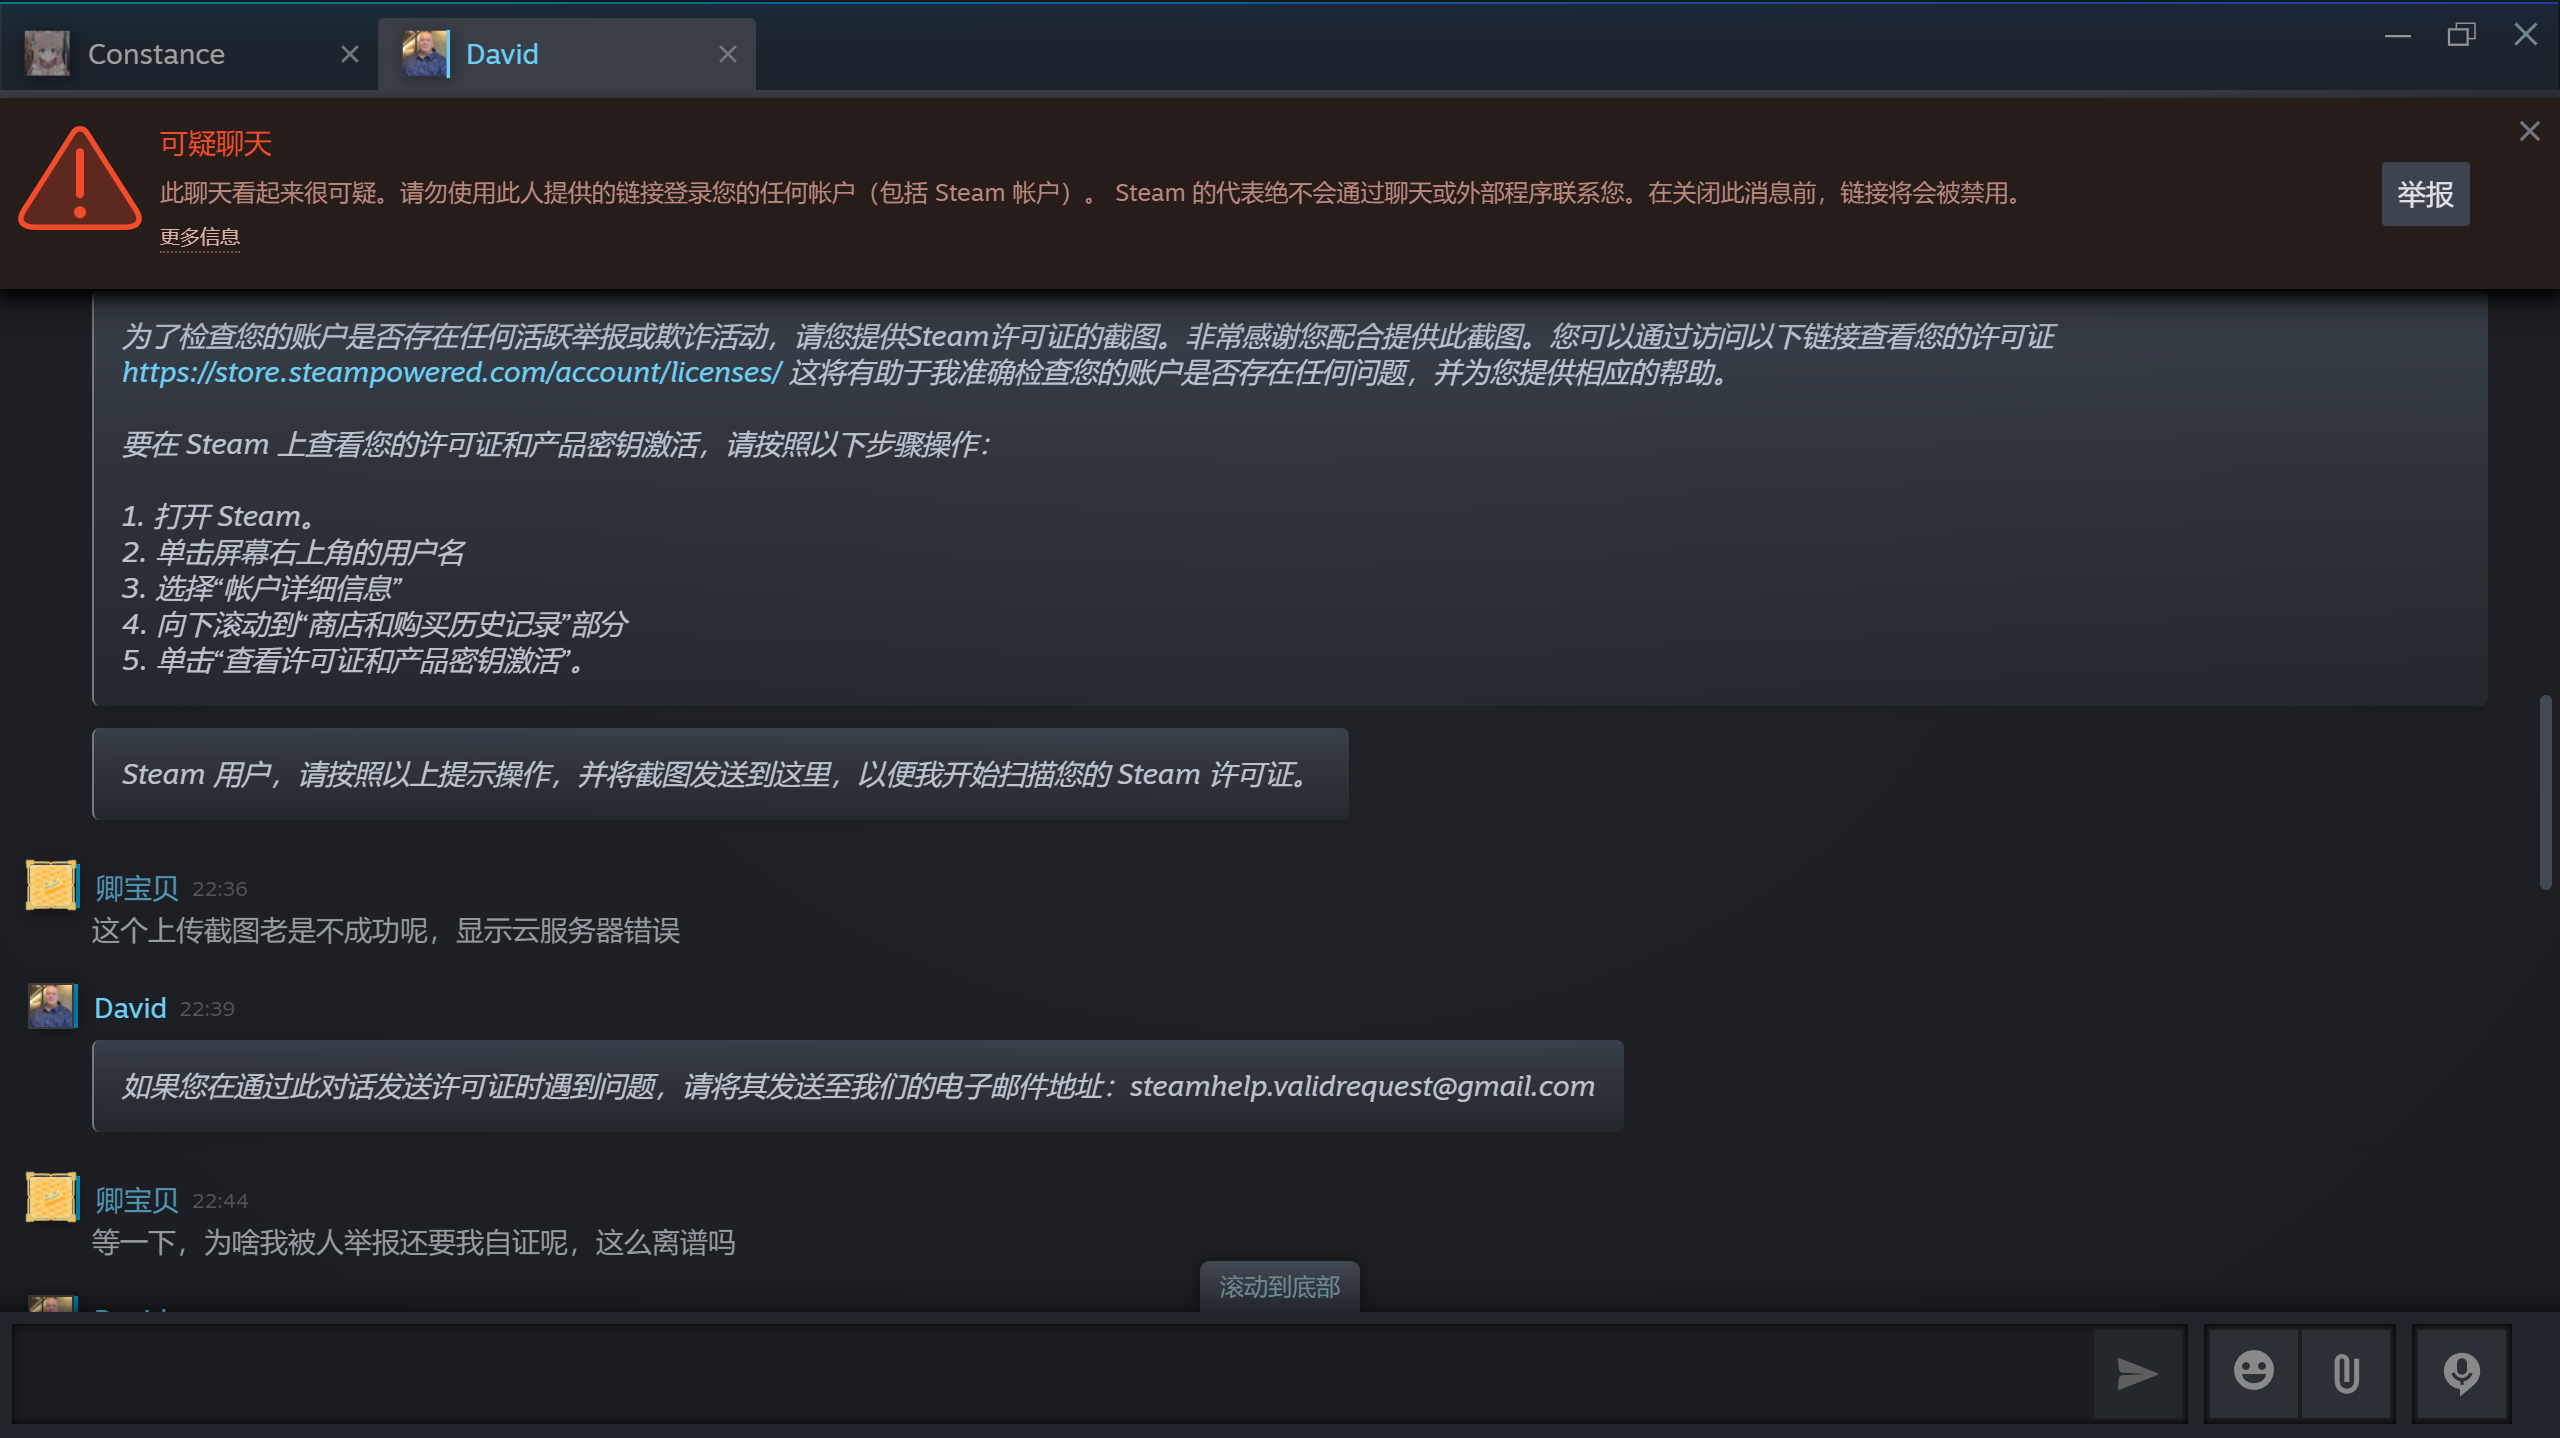
Task: Close the Constance chat tab
Action: tap(349, 54)
